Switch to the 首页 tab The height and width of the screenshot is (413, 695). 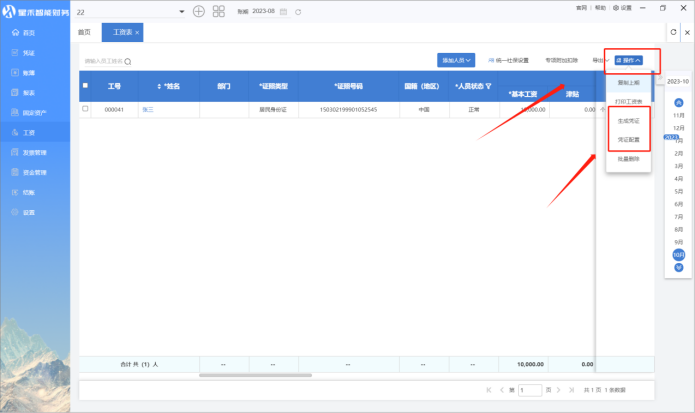[x=84, y=33]
